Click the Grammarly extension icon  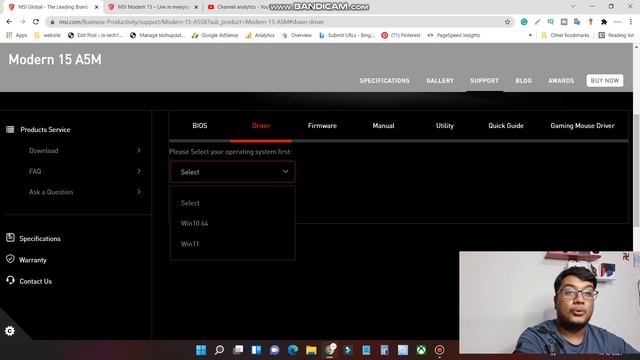(x=524, y=22)
